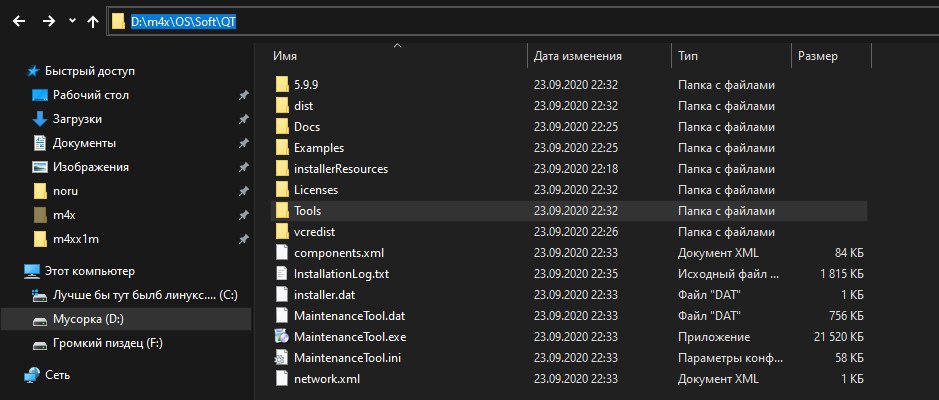Screen dimensions: 939x400
Task: Select the dist folder
Action: (303, 106)
